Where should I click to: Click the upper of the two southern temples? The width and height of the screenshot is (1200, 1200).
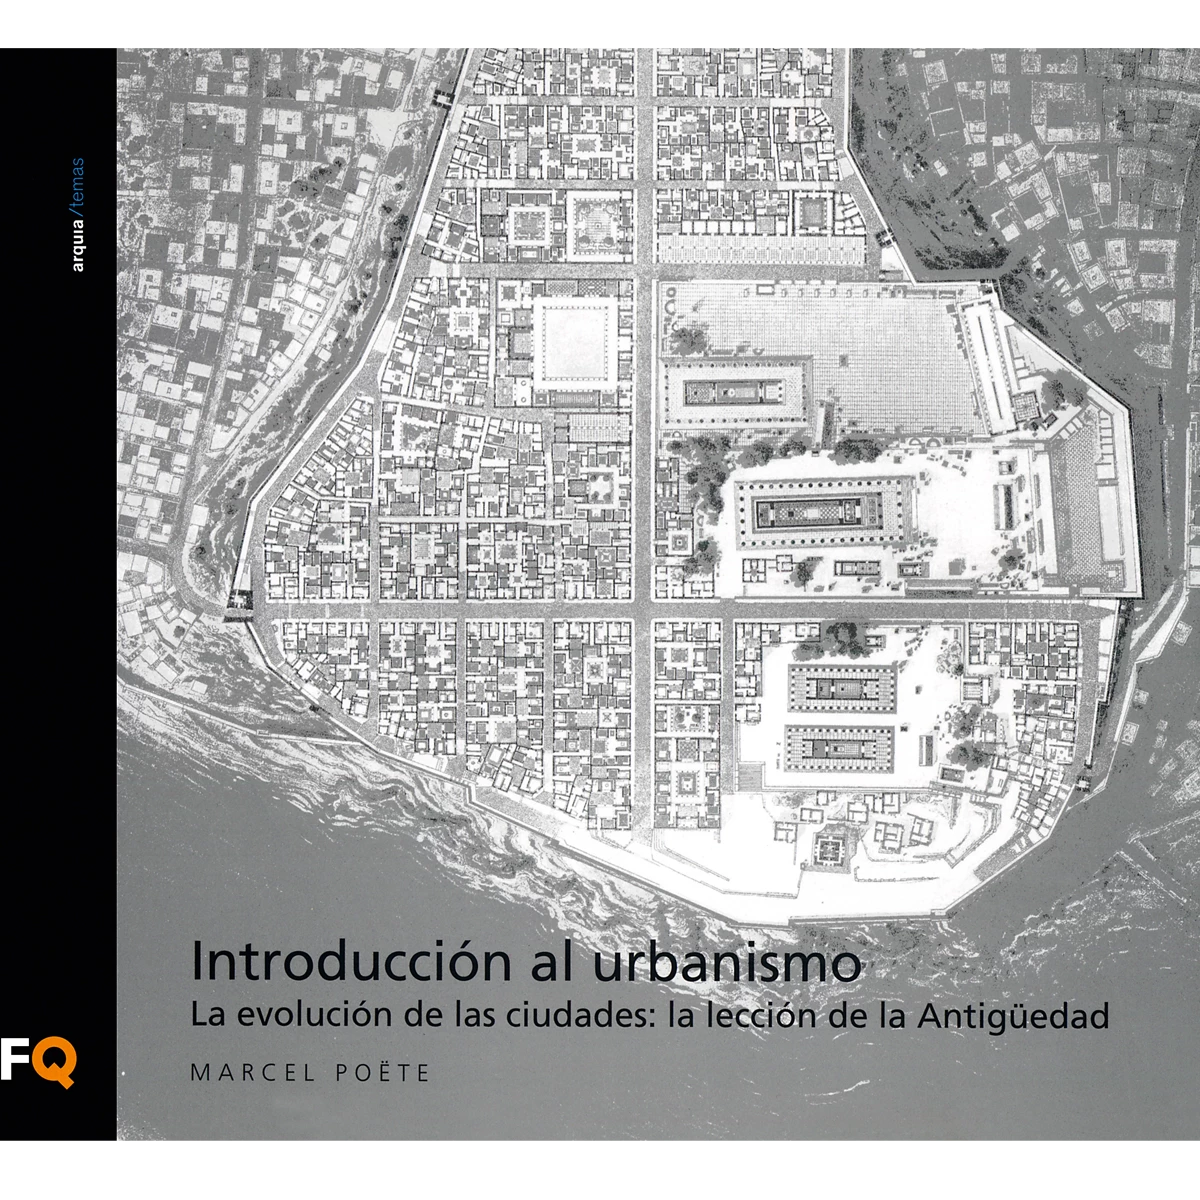click(x=842, y=689)
